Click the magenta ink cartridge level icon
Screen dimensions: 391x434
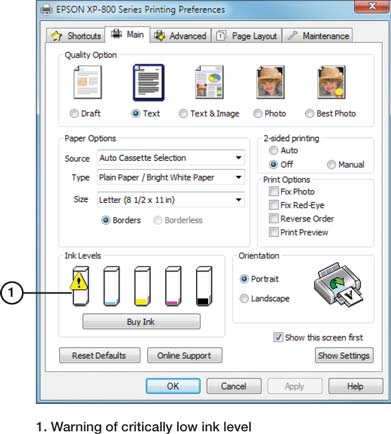[x=173, y=286]
